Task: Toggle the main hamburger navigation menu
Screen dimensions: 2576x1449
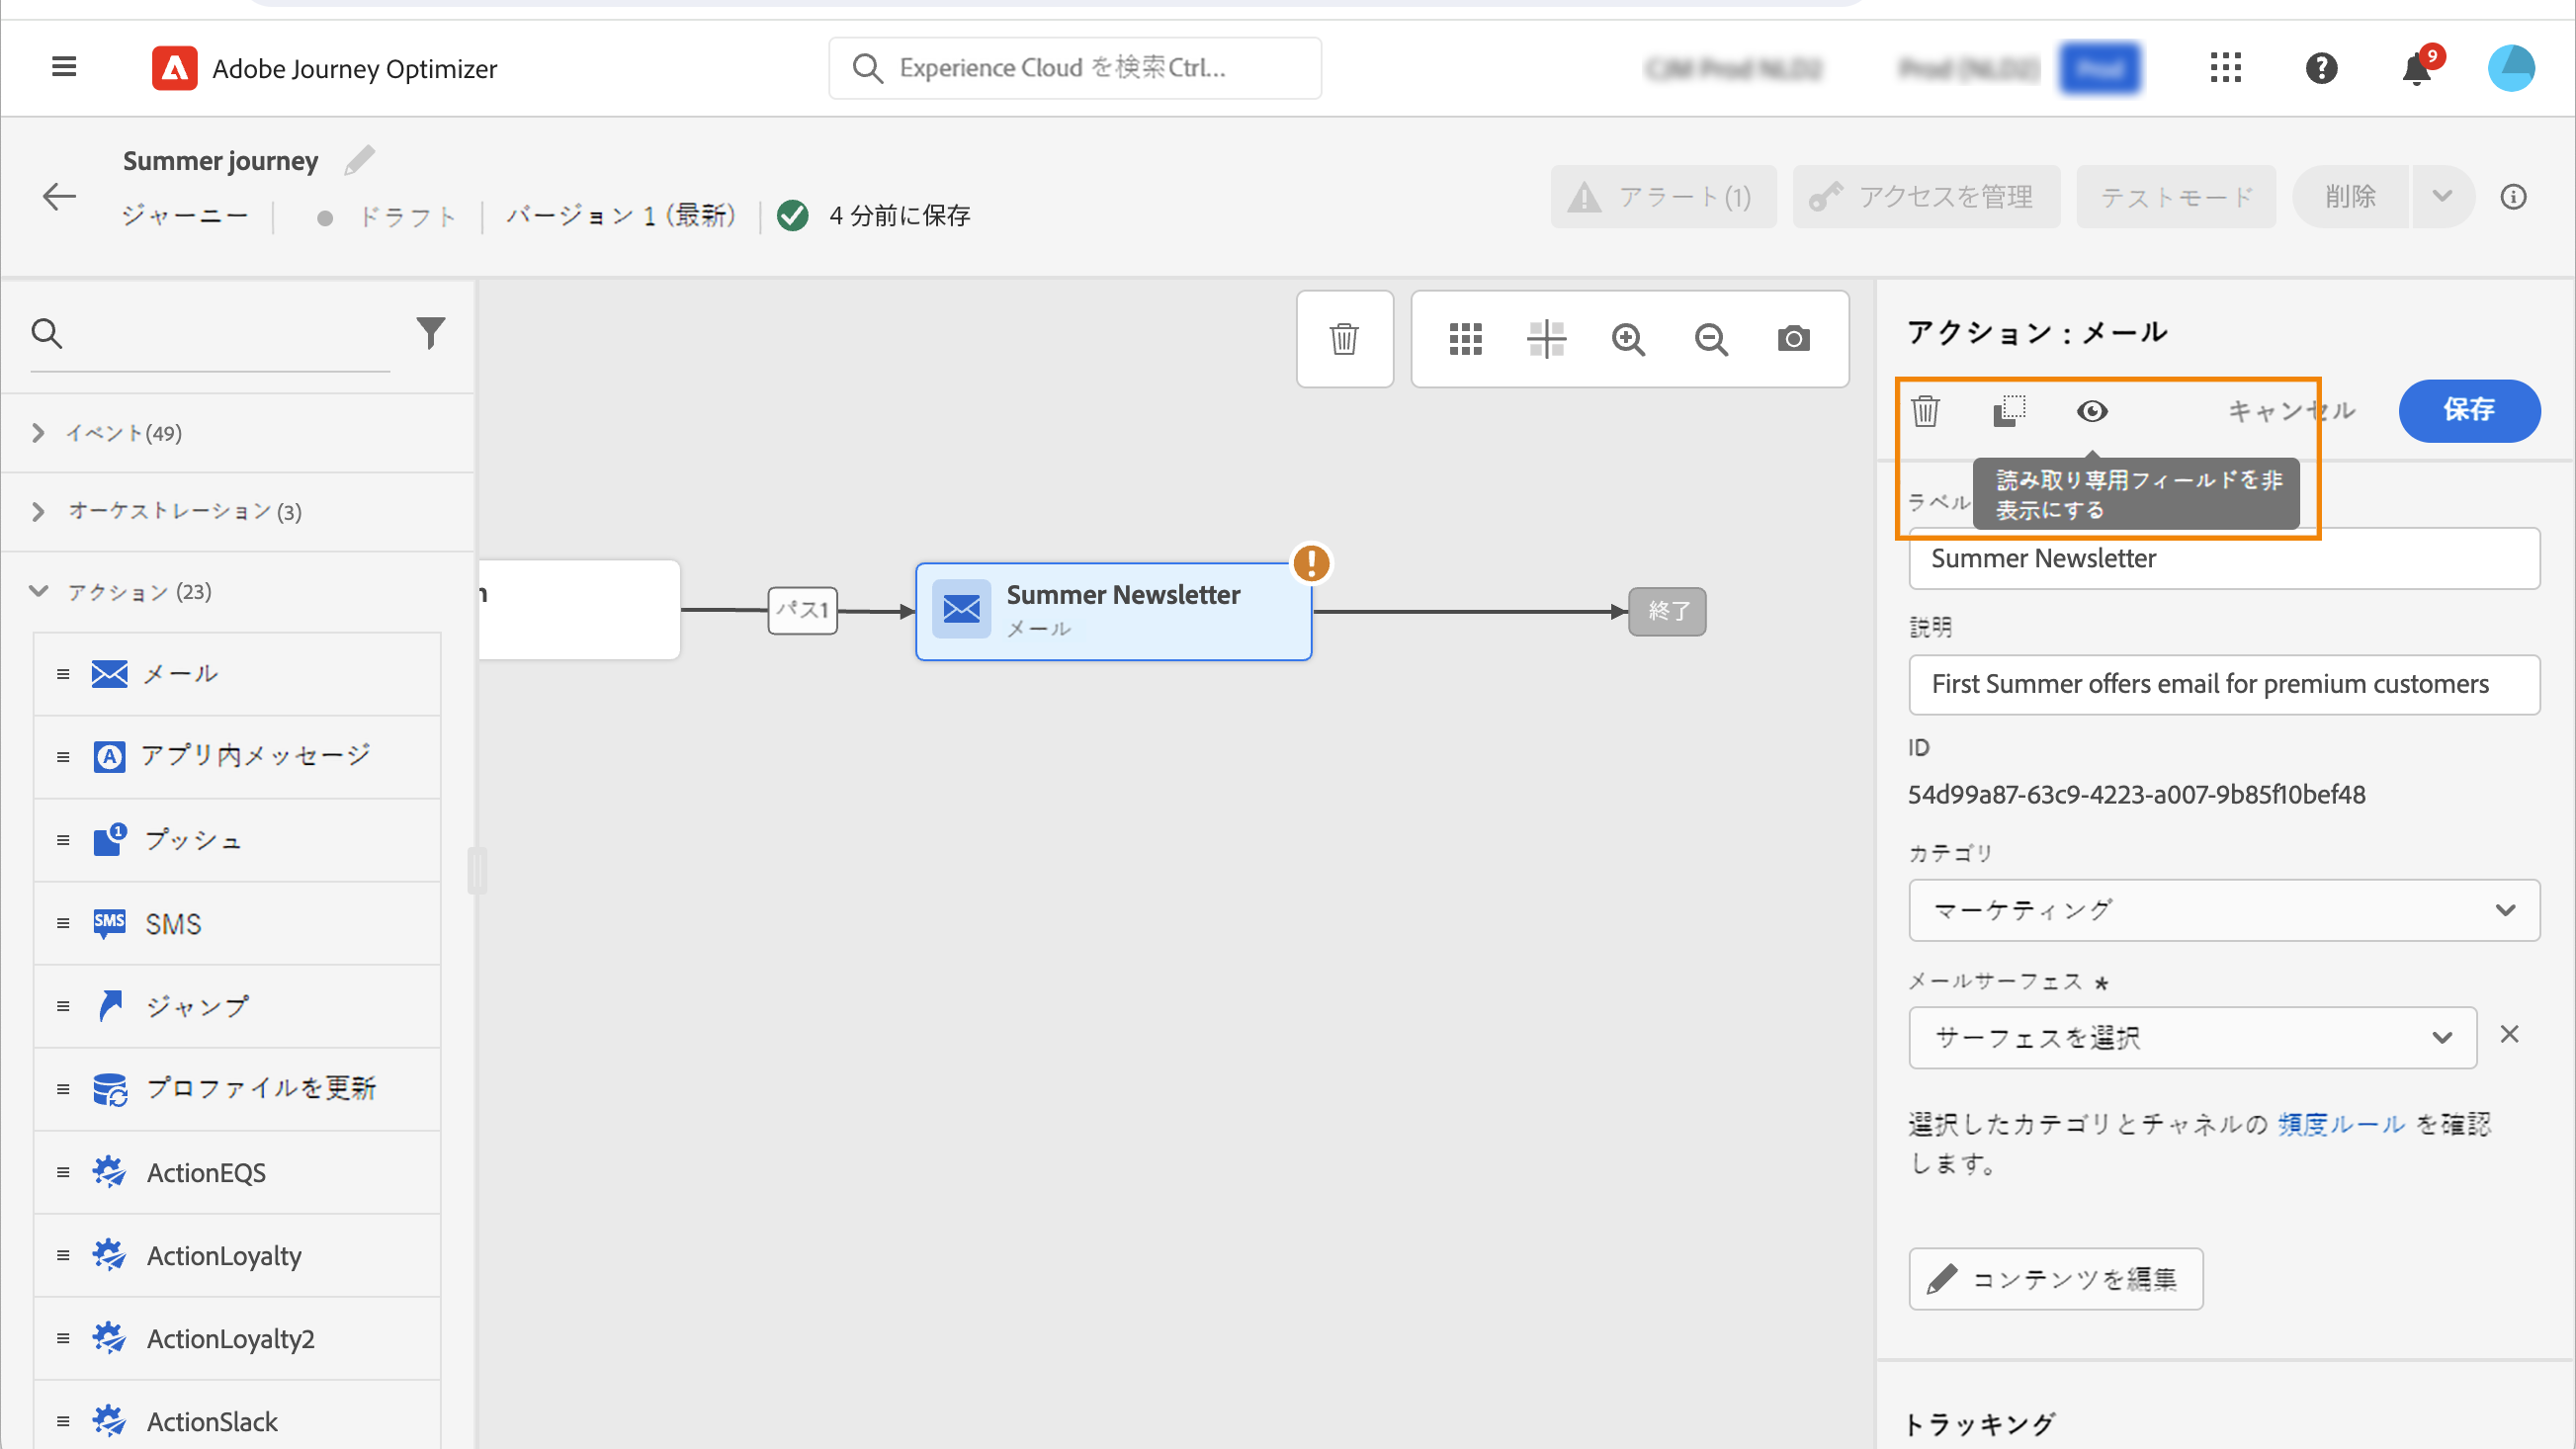Action: click(x=64, y=67)
